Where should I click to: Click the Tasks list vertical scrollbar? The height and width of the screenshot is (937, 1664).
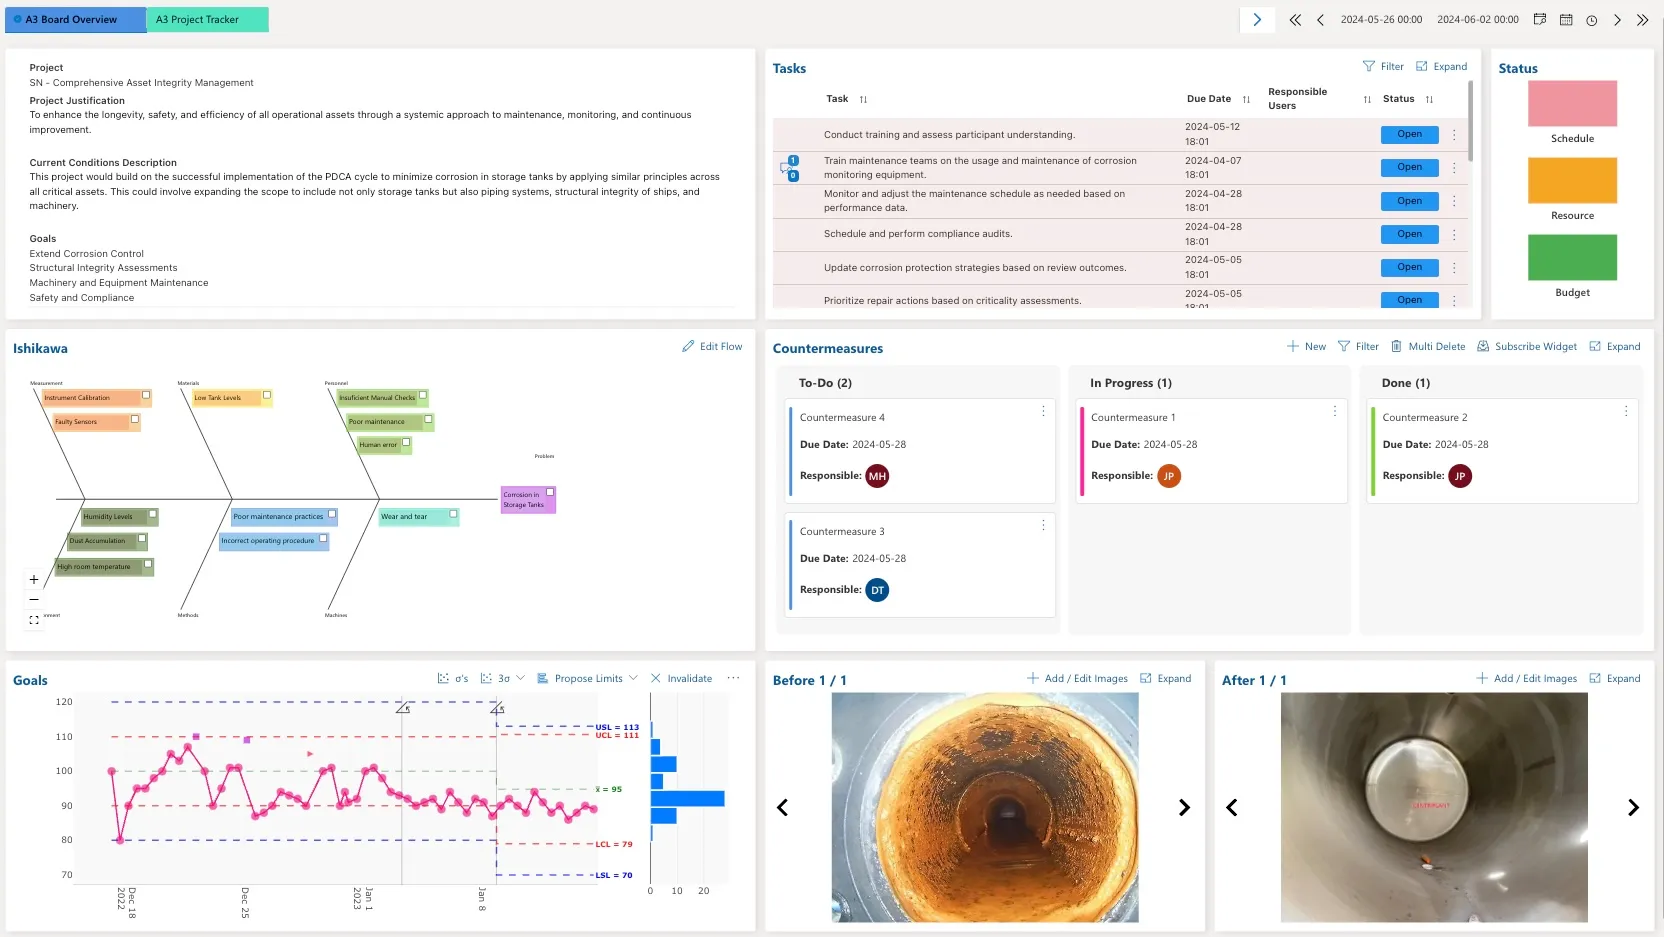click(x=1470, y=122)
